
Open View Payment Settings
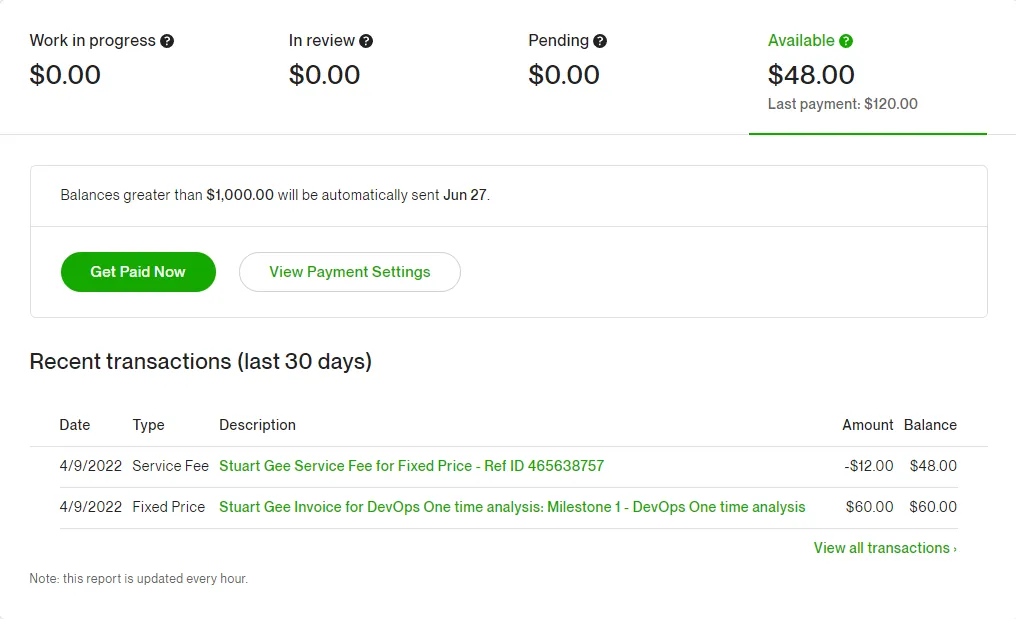point(349,272)
